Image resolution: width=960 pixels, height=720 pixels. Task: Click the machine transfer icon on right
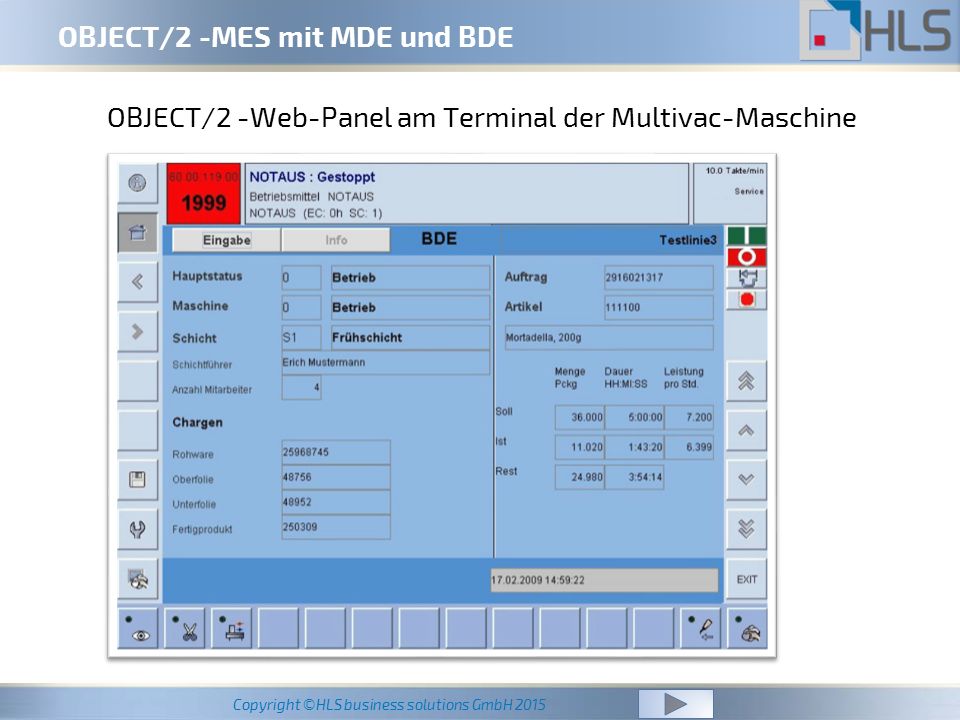[747, 278]
